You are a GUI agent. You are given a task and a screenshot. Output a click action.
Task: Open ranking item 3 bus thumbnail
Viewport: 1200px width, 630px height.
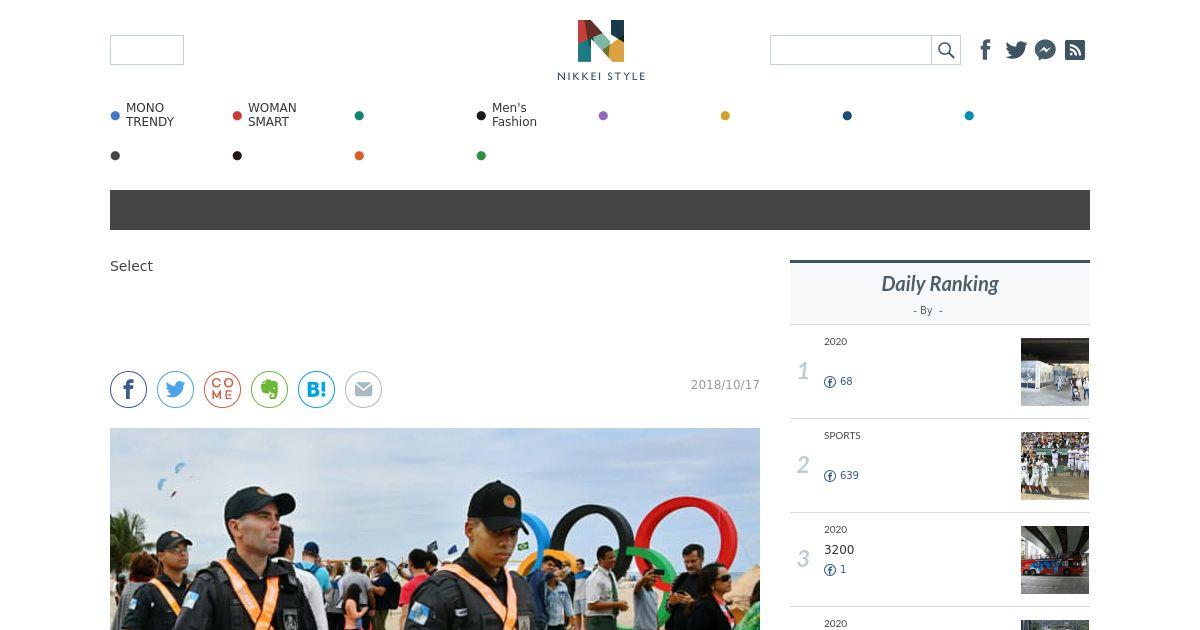(x=1055, y=560)
